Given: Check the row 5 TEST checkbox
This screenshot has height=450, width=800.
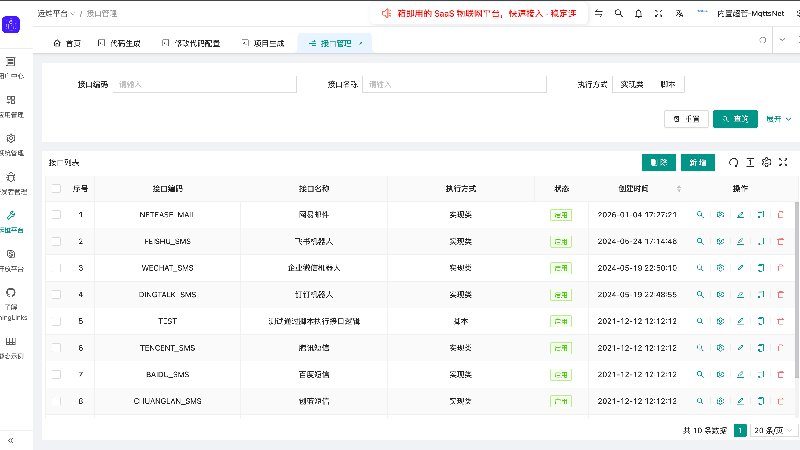Looking at the screenshot, I should pyautogui.click(x=56, y=321).
